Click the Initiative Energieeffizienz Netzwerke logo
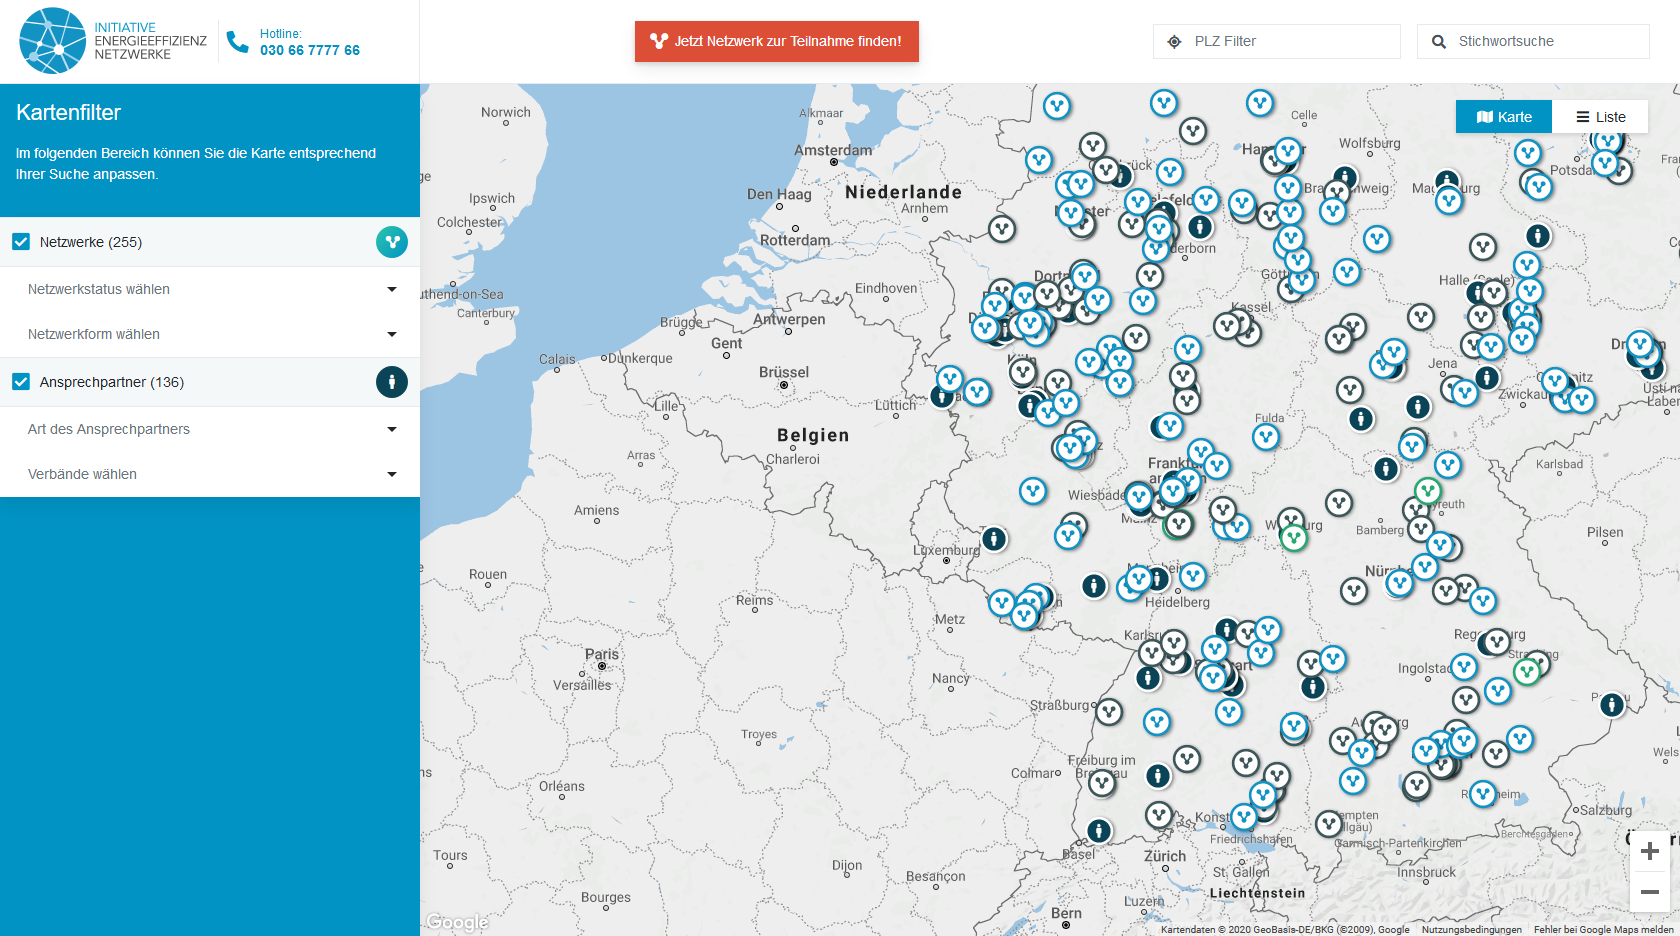Screen dimensions: 1680x936 click(112, 41)
